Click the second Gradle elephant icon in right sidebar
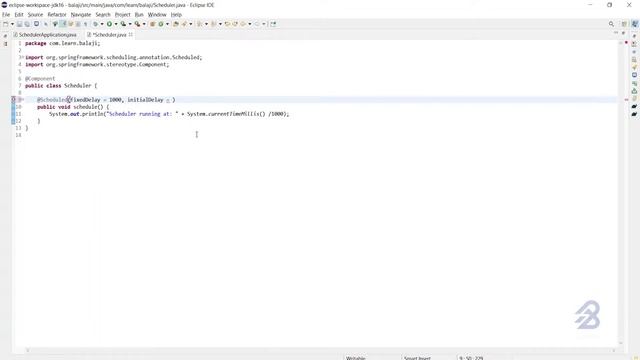This screenshot has height=360, width=640. [x=634, y=114]
